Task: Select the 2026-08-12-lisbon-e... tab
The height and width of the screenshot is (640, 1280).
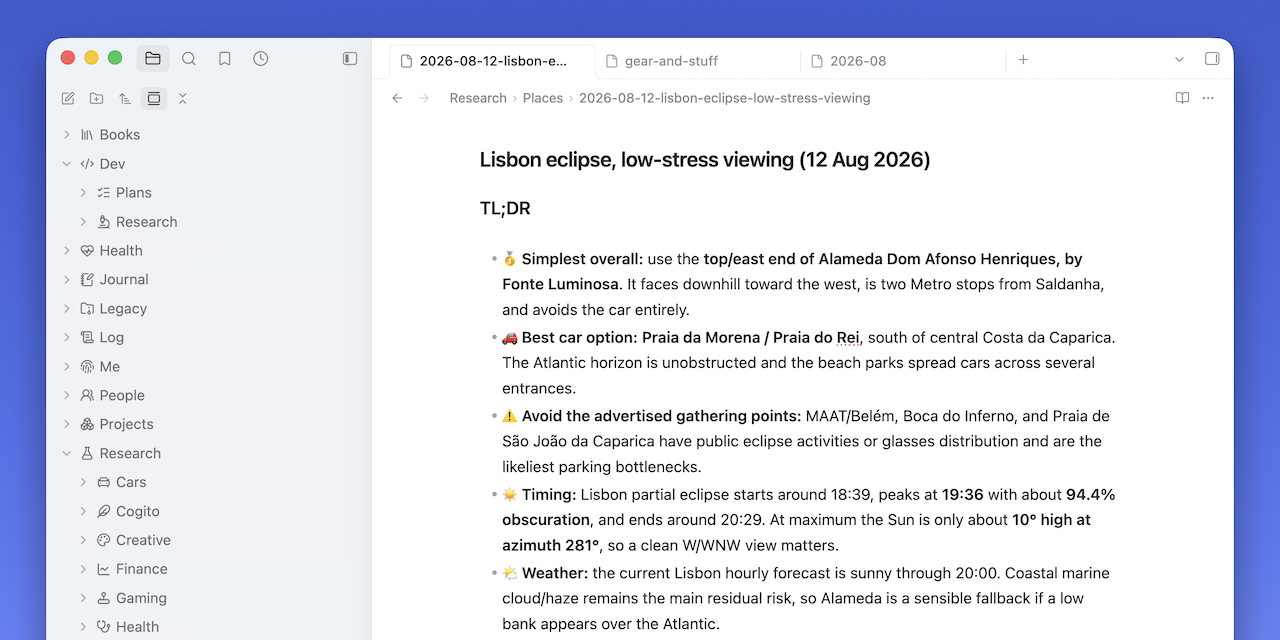Action: pyautogui.click(x=492, y=61)
